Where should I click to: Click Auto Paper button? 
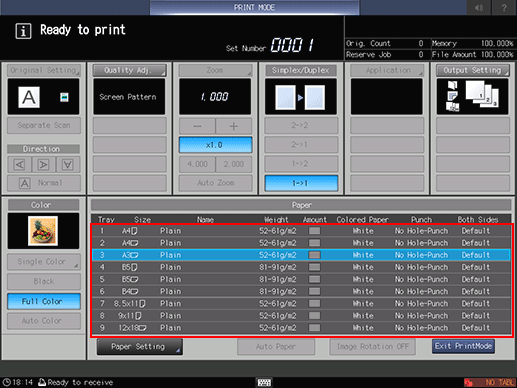(276, 347)
